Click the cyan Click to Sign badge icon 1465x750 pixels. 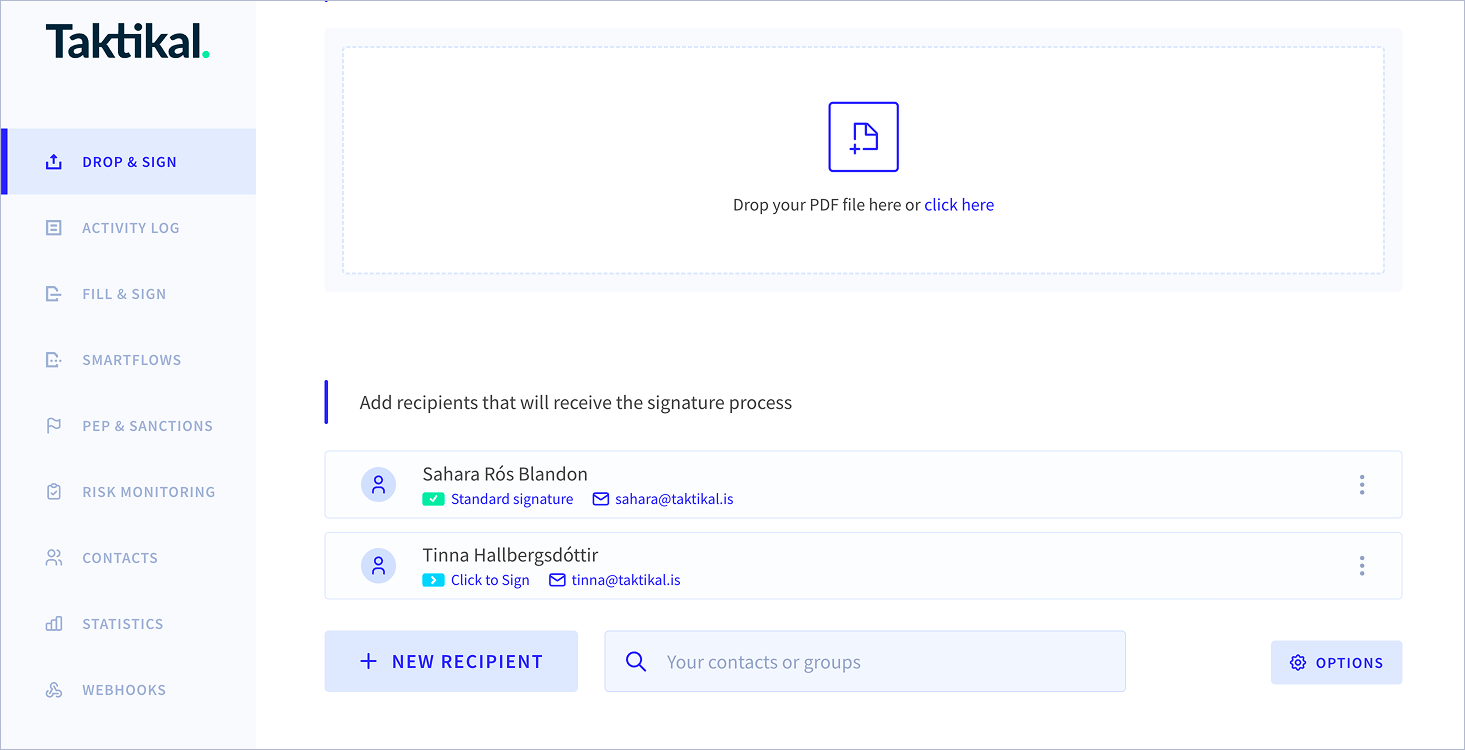pos(433,580)
